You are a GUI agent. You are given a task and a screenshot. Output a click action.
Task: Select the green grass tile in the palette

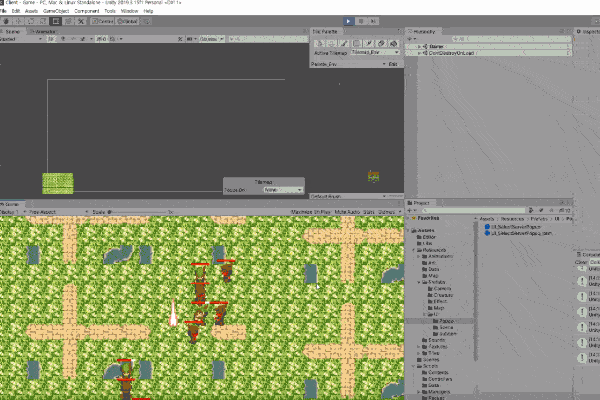[x=58, y=183]
